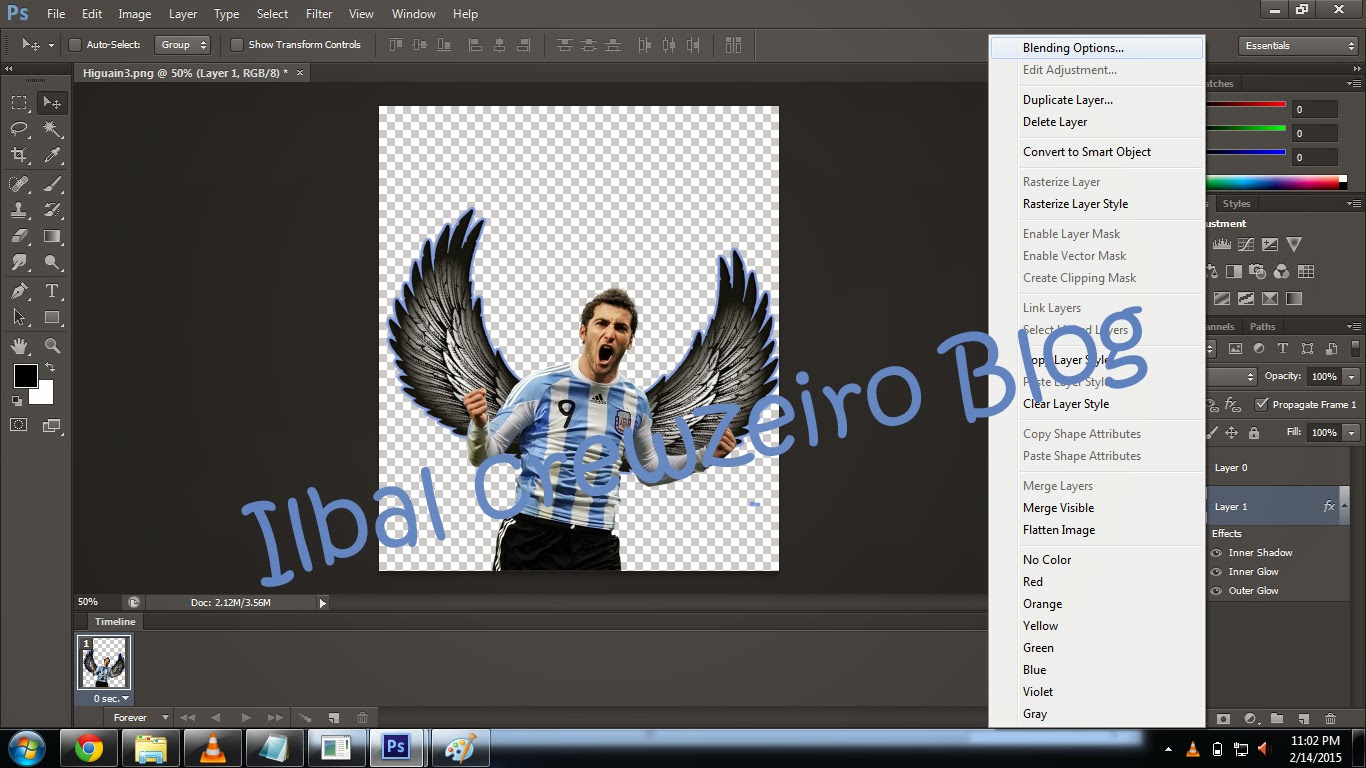Switch to the Styles panel tab
Image resolution: width=1366 pixels, height=768 pixels.
coord(1236,204)
